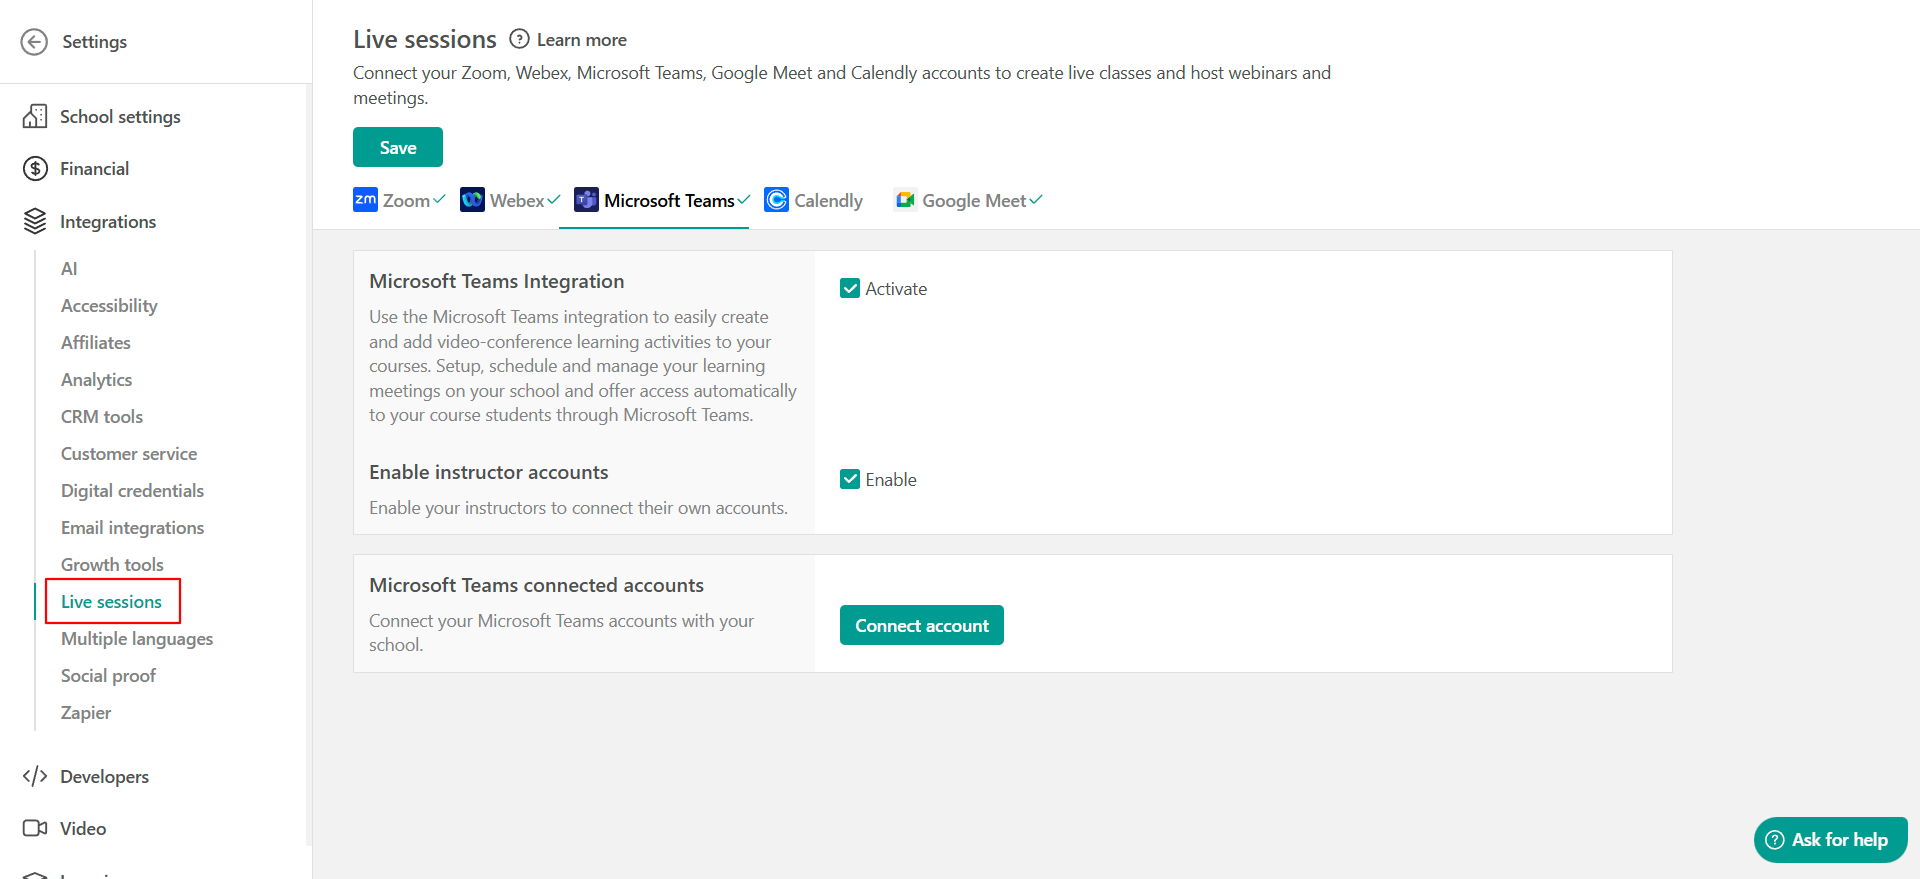Collapse the Integrations section
The height and width of the screenshot is (879, 1920).
[108, 222]
